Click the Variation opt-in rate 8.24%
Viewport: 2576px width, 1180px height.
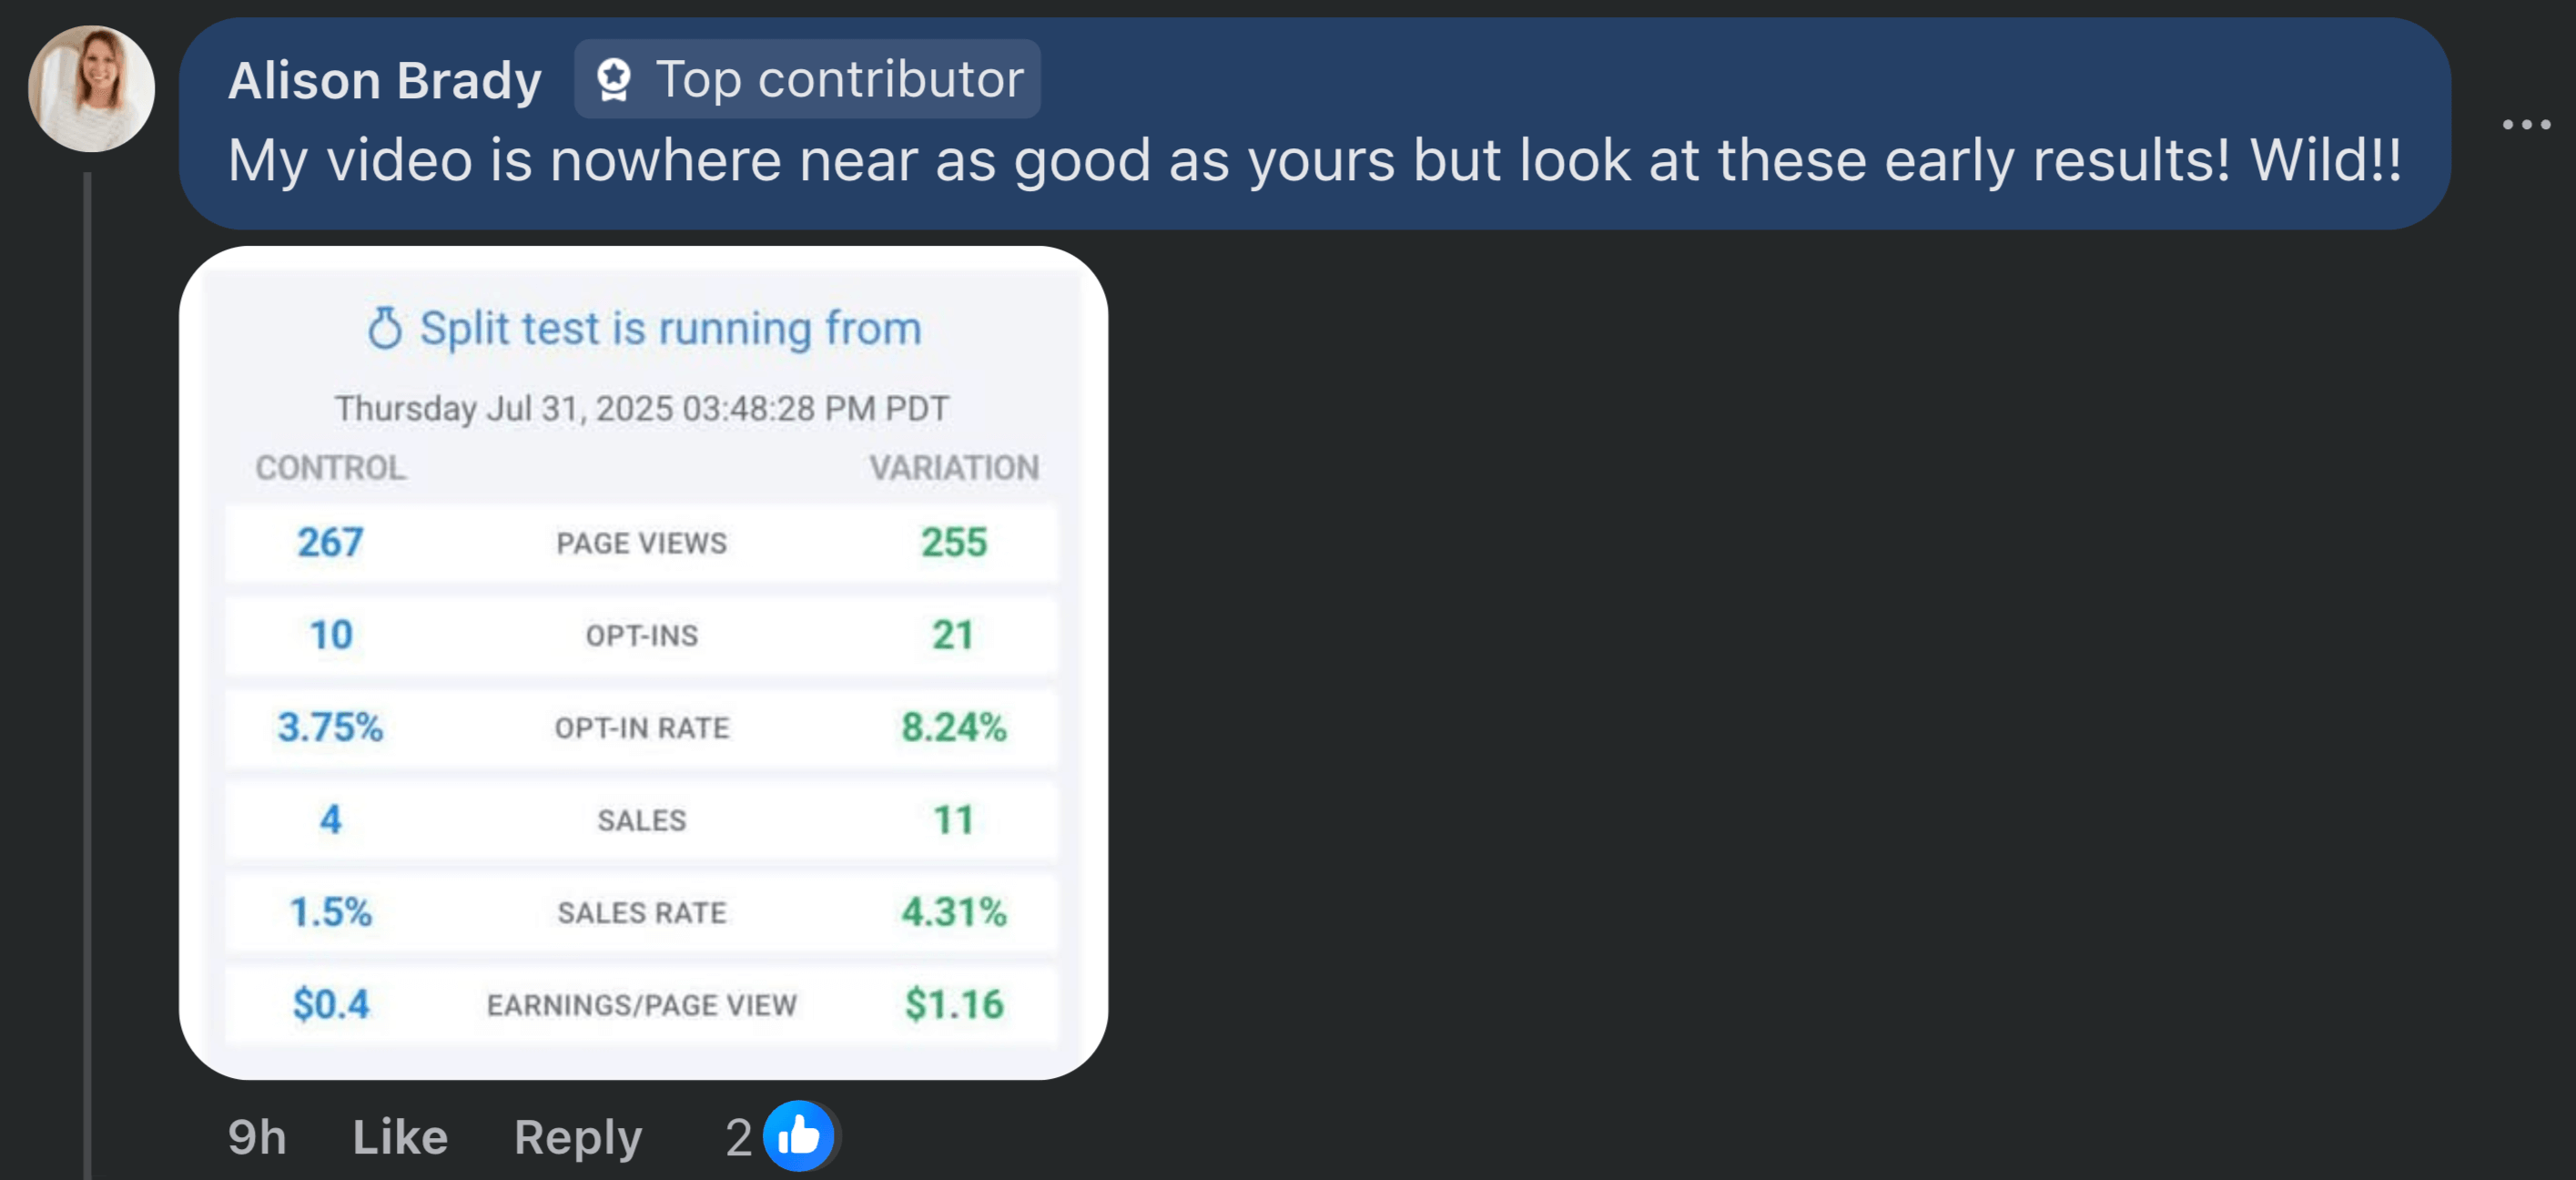pos(953,727)
